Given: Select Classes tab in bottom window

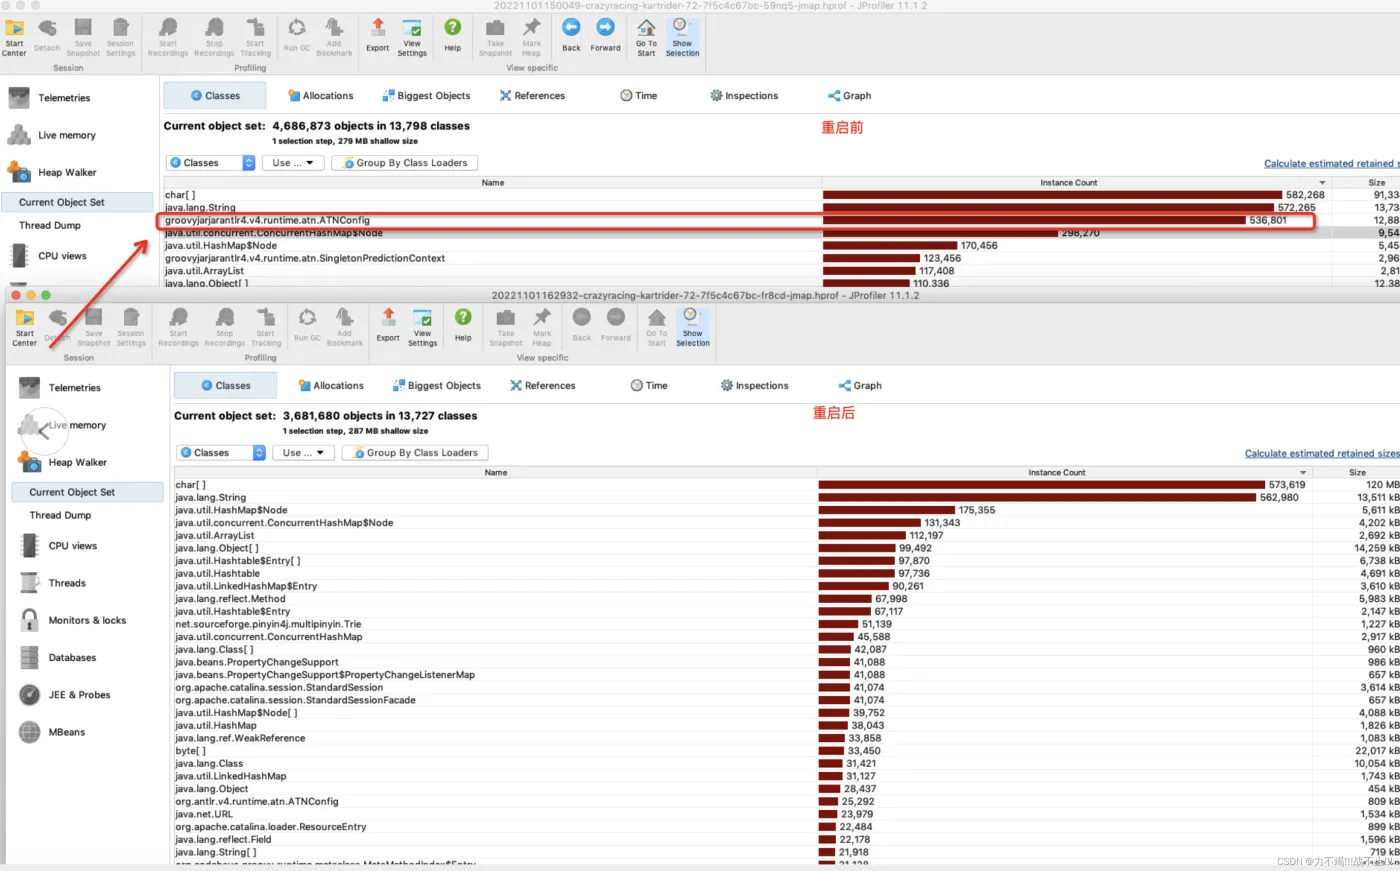Looking at the screenshot, I should 225,386.
